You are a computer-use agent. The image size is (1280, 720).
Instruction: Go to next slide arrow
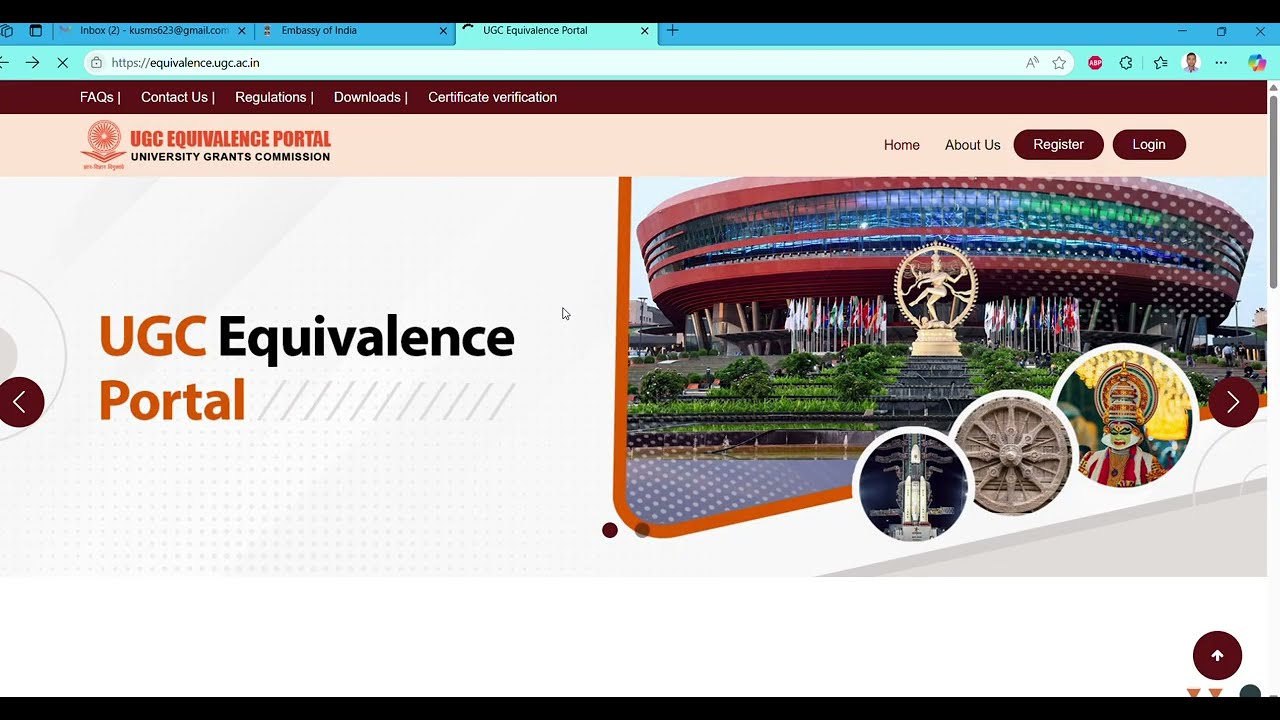click(1233, 402)
